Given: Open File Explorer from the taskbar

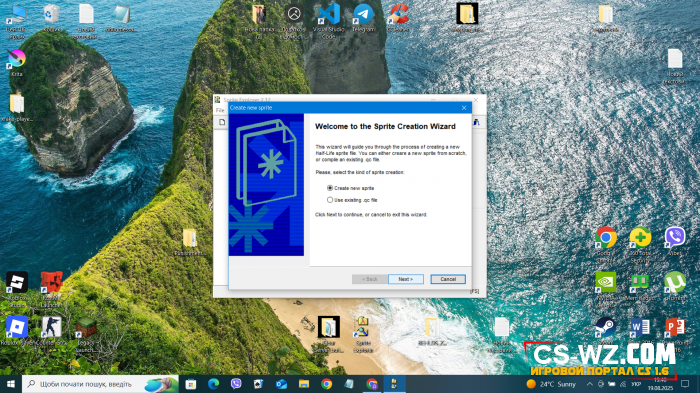Looking at the screenshot, I should [304, 384].
